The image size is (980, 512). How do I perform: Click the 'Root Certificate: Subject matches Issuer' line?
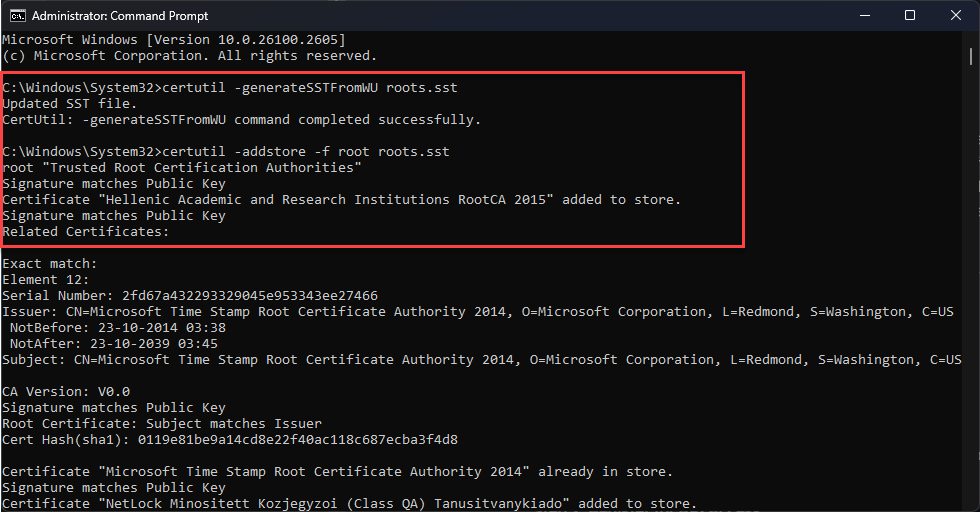162,423
